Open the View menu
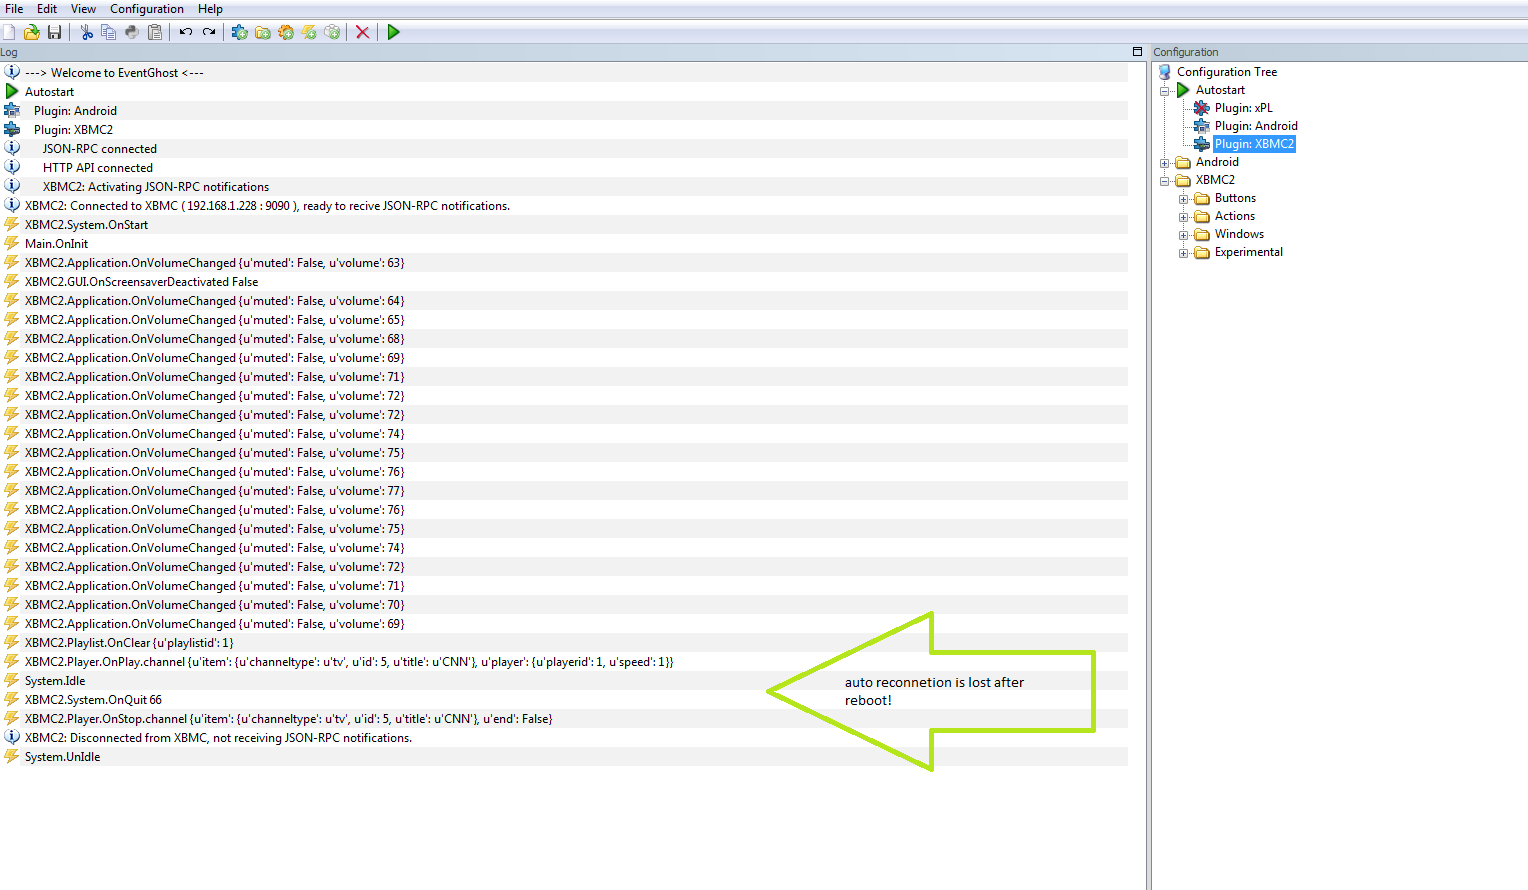This screenshot has height=890, width=1528. point(83,9)
